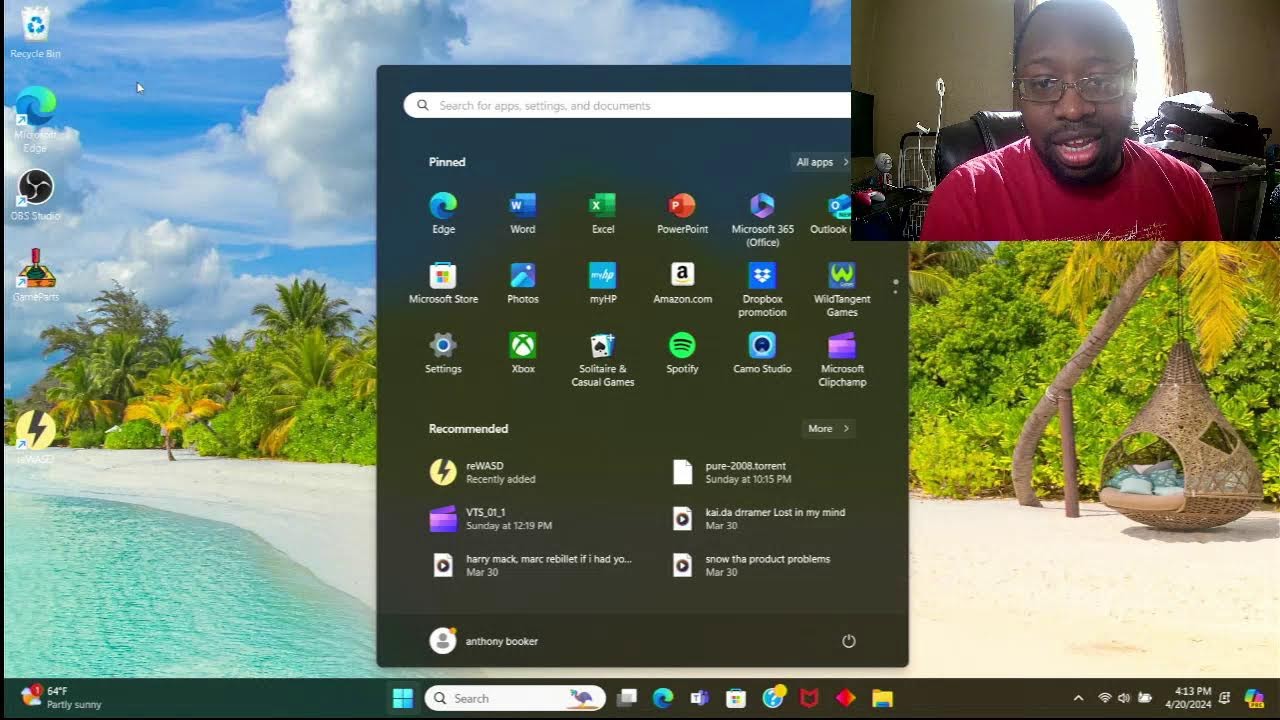Show All apps list
This screenshot has width=1280, height=720.
pos(822,162)
